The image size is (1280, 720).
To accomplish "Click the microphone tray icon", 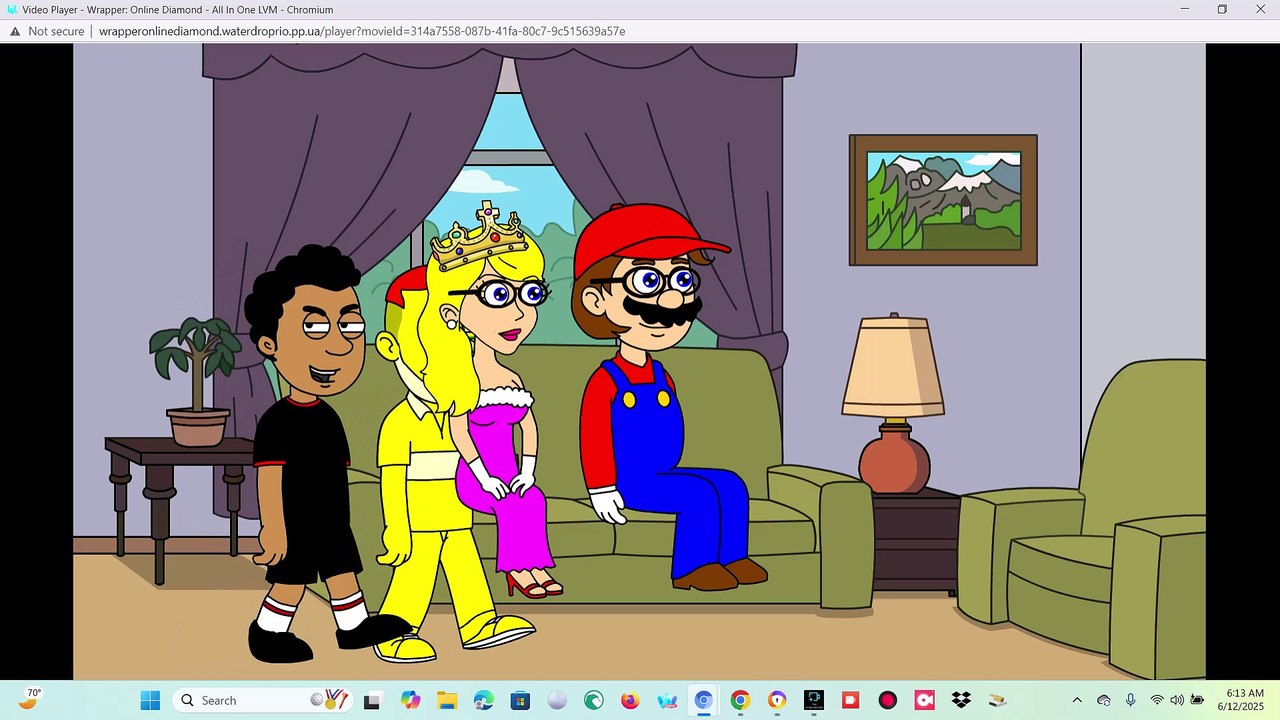I will (x=1130, y=700).
